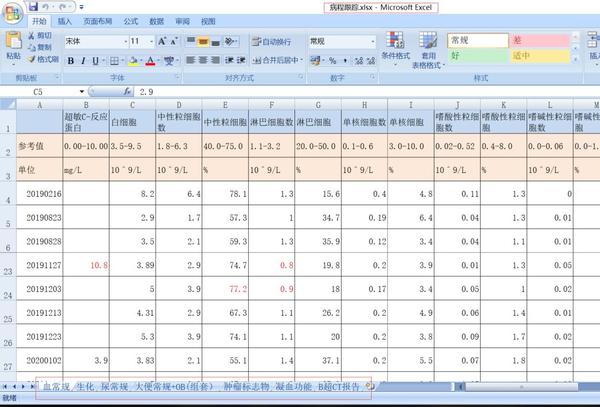Increase the cell indent

(241, 60)
